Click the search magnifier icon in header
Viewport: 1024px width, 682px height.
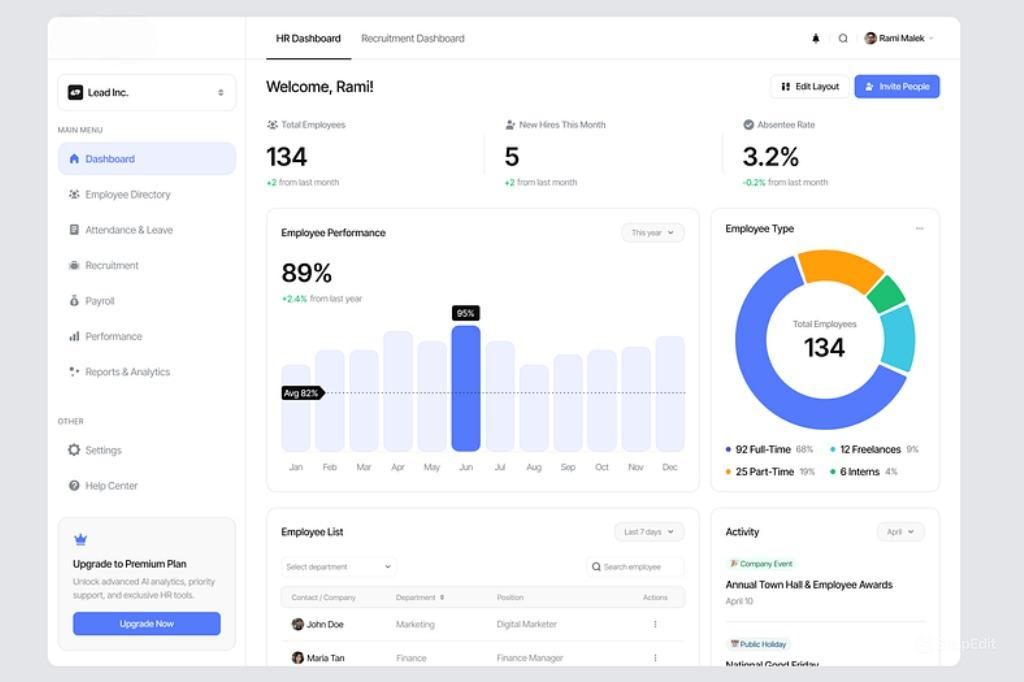843,39
